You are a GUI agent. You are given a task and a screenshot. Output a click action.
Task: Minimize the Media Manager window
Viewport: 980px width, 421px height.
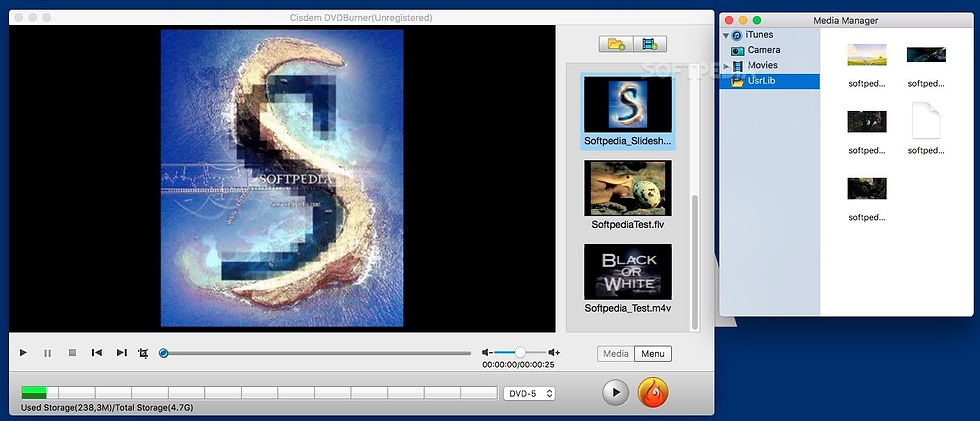point(743,20)
